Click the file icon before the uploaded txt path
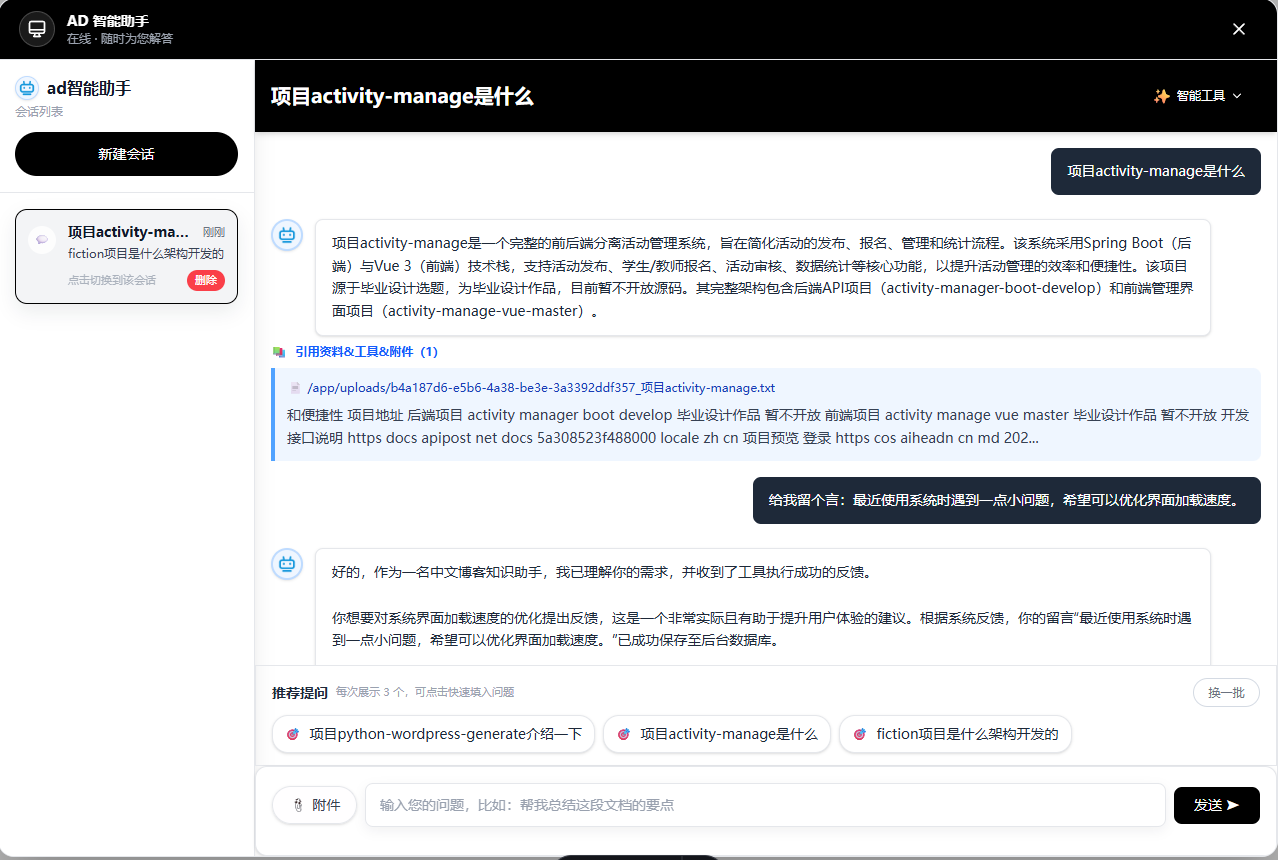1278x860 pixels. tap(295, 388)
